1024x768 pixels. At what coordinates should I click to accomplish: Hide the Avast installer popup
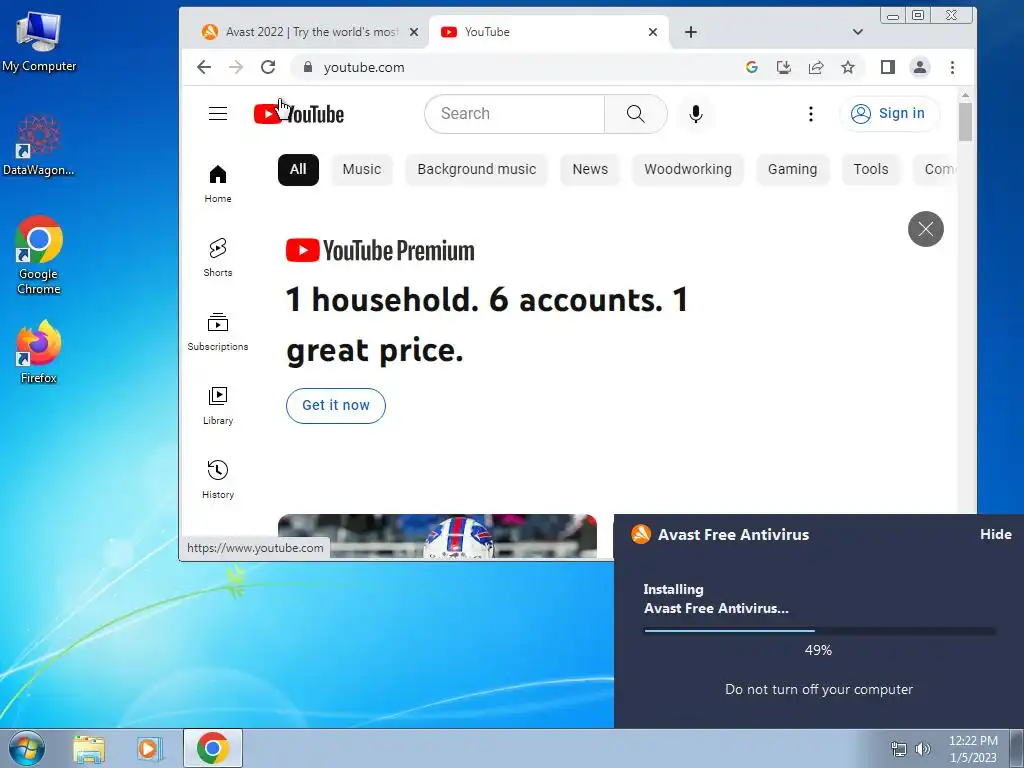tap(995, 534)
